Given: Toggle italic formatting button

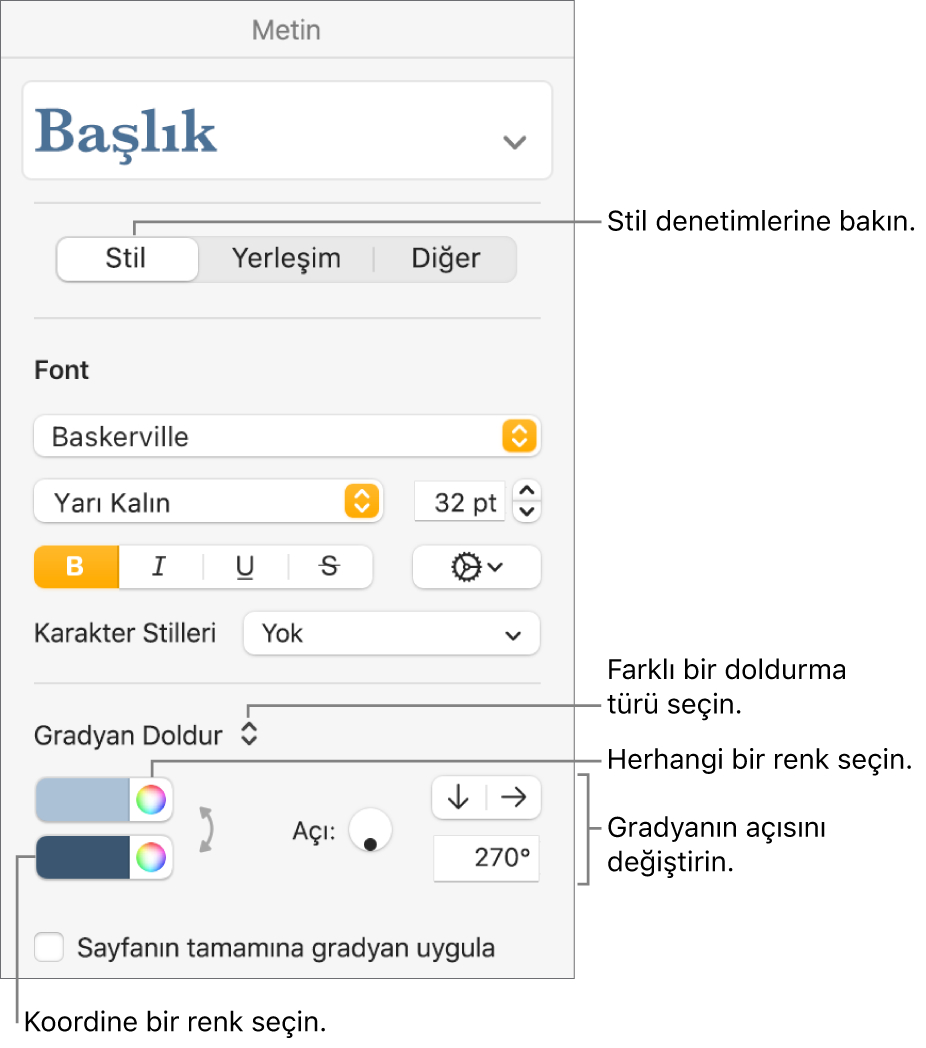Looking at the screenshot, I should 160,567.
